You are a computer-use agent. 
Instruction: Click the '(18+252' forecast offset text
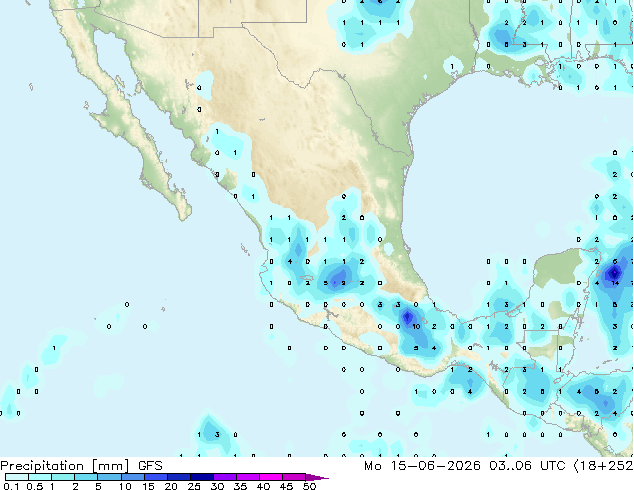click(603, 466)
